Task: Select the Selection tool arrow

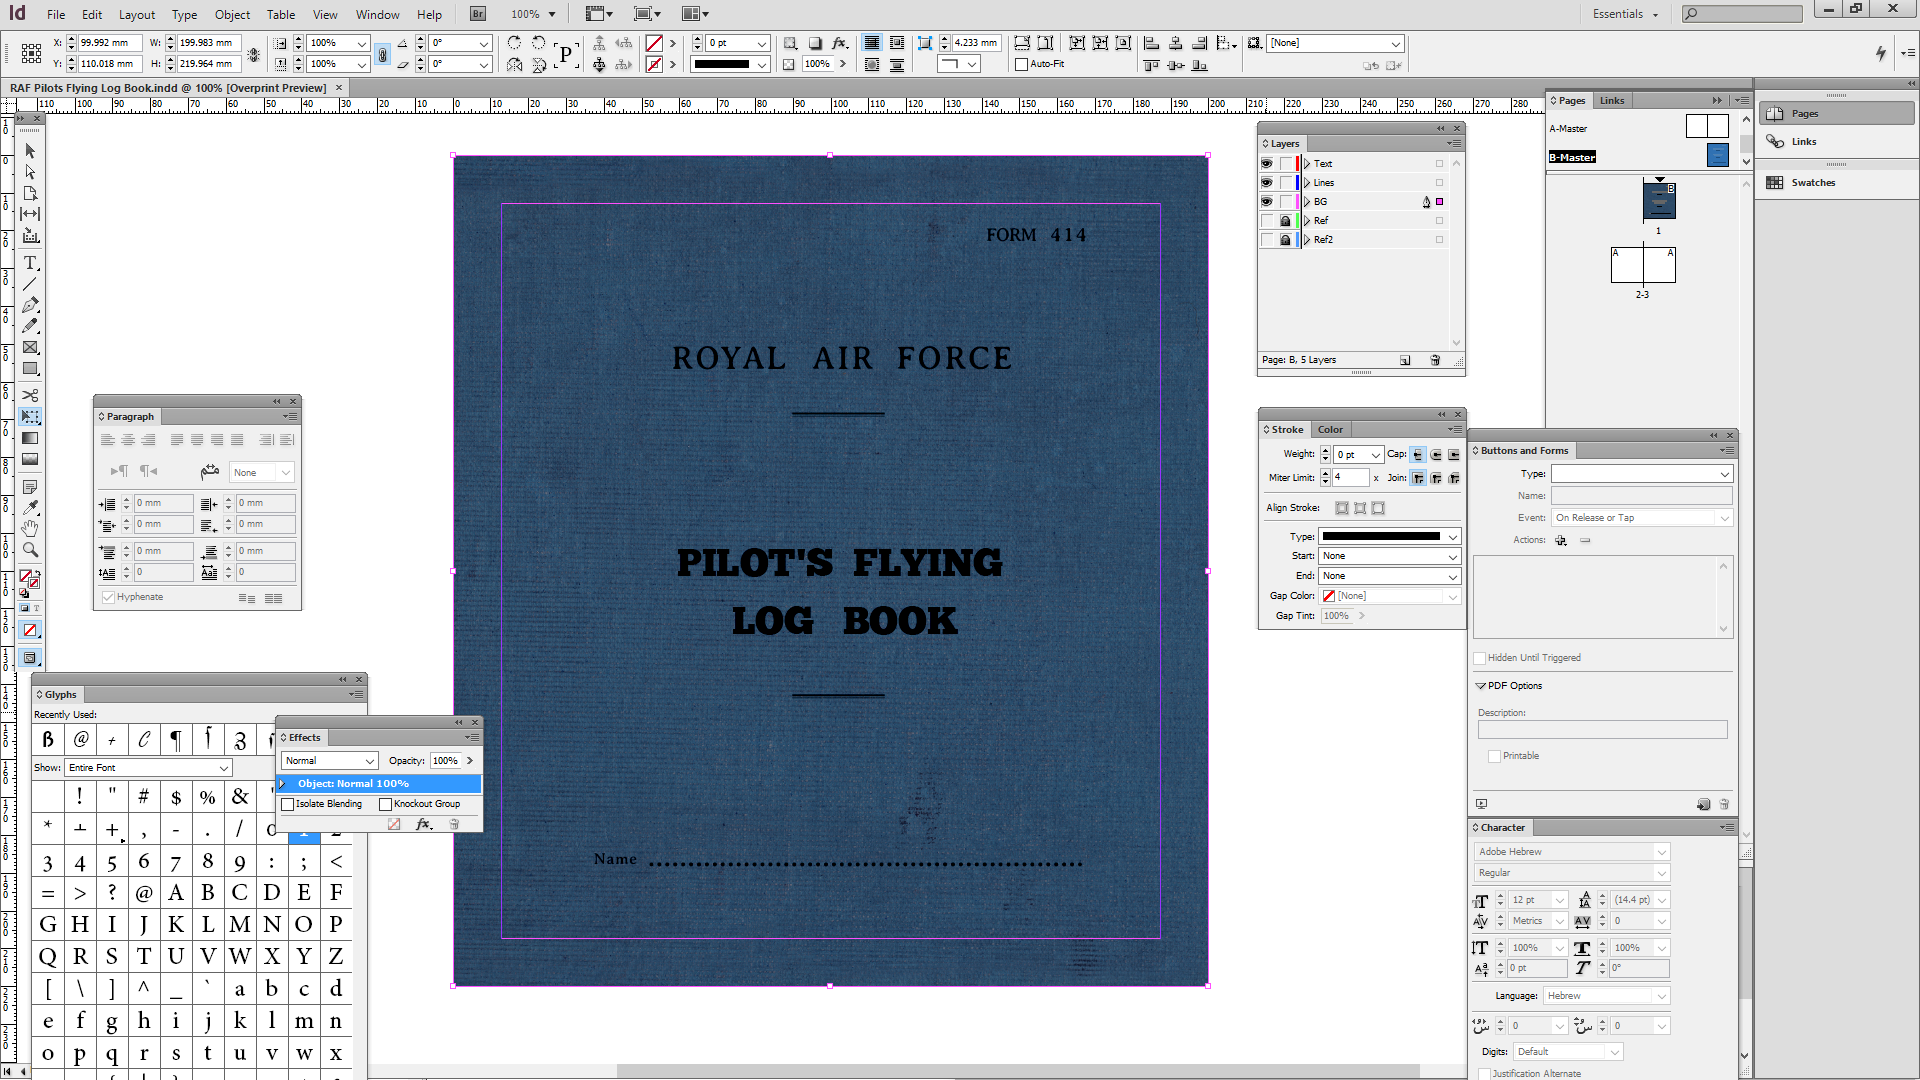Action: click(x=30, y=151)
